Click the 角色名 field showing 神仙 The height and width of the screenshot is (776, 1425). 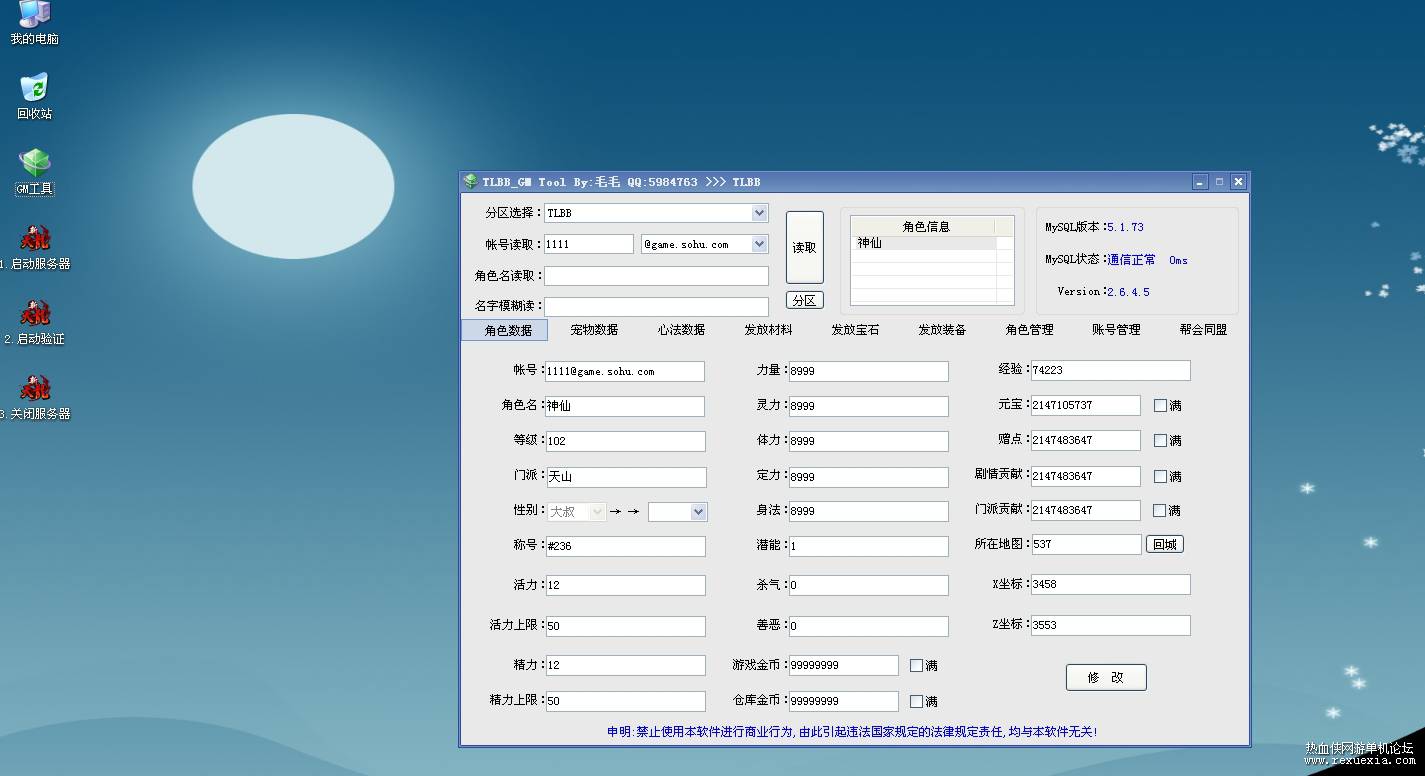coord(625,406)
